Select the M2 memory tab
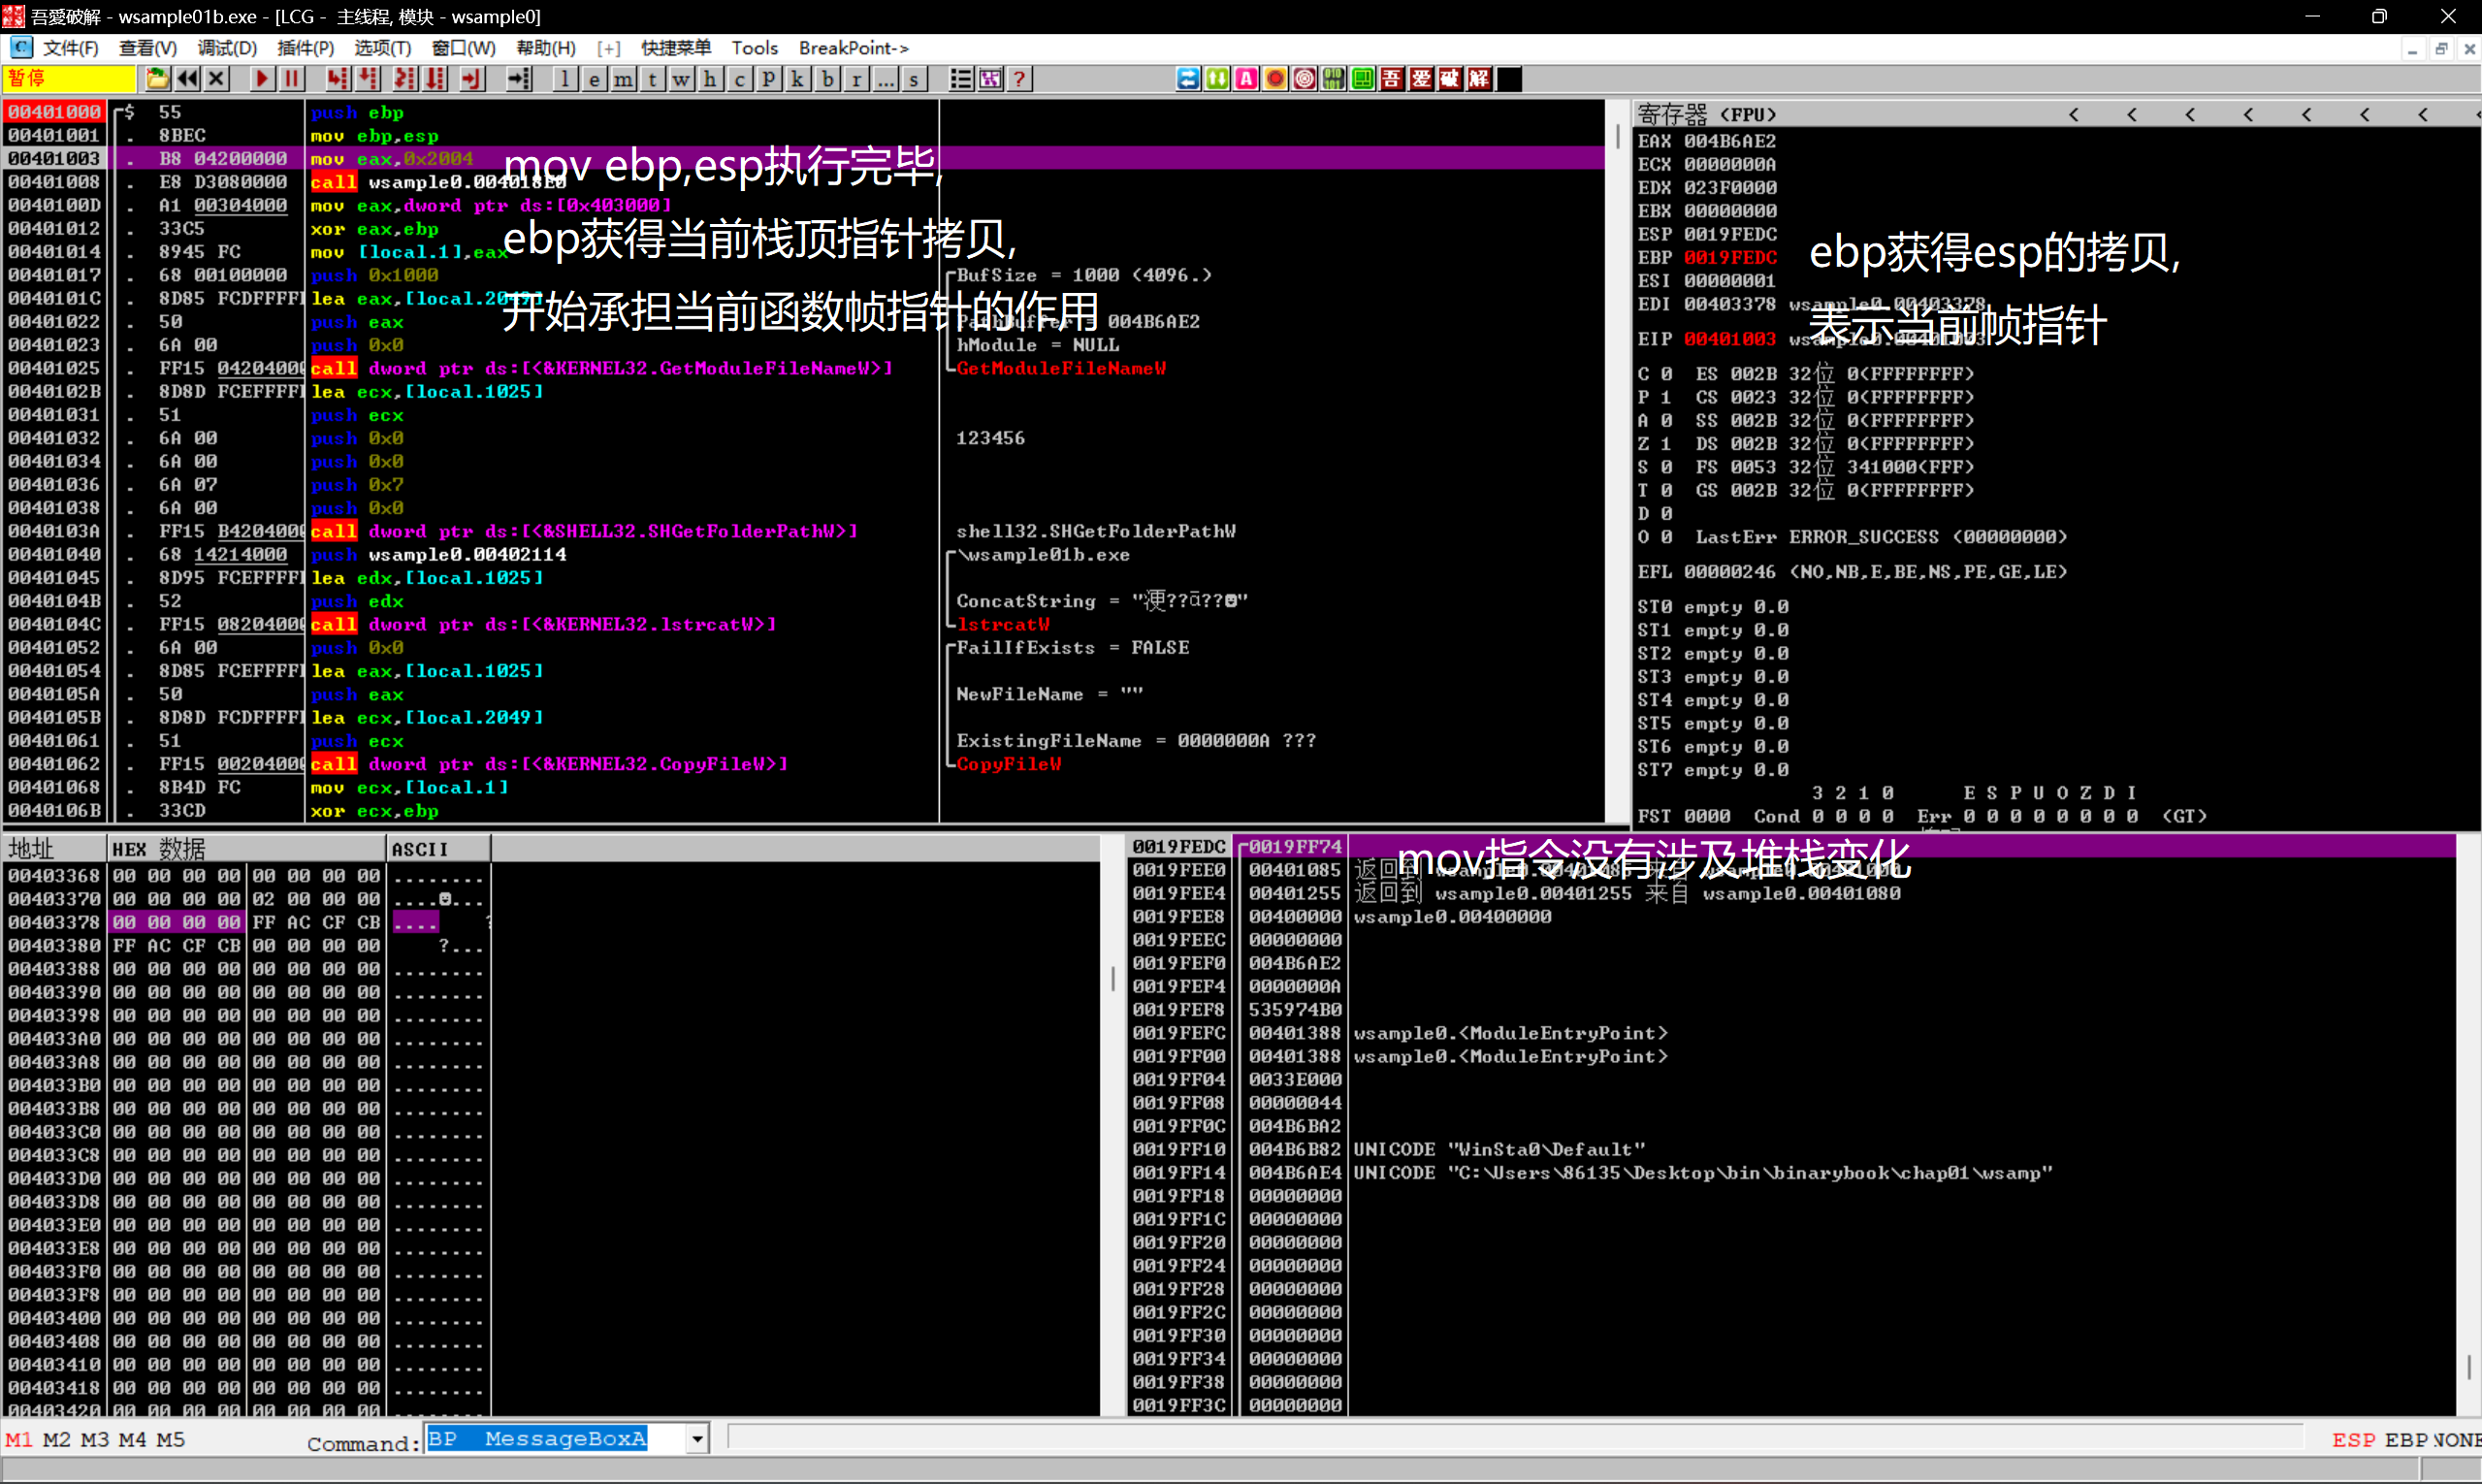This screenshot has height=1484, width=2482. (x=57, y=1440)
